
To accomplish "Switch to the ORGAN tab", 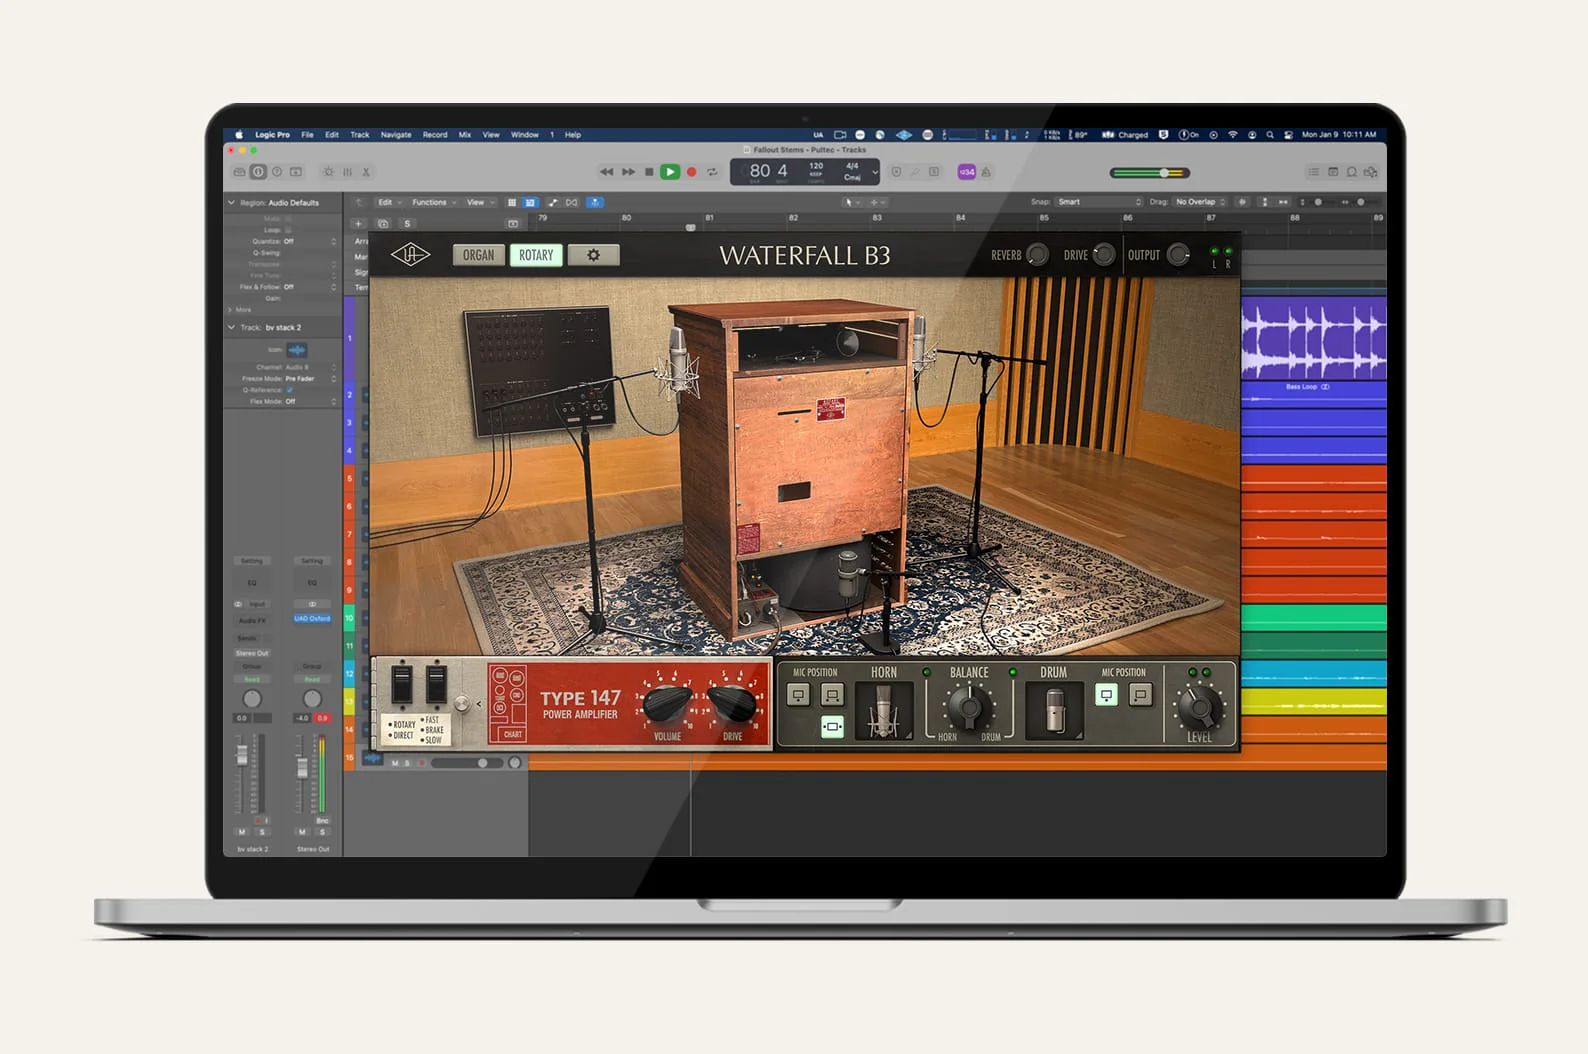I will point(478,255).
